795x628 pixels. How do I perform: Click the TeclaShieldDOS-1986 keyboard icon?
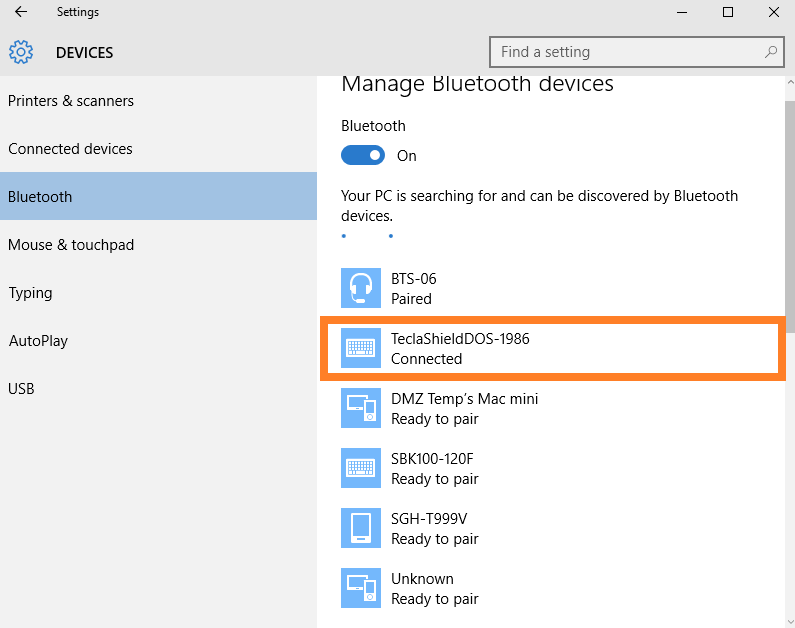click(360, 348)
